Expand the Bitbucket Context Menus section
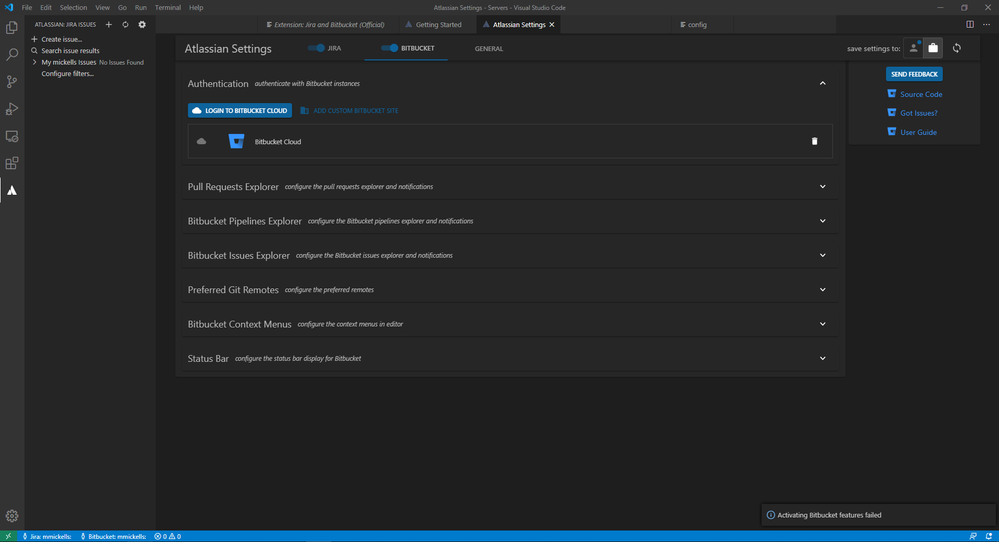999x542 pixels. (x=823, y=324)
